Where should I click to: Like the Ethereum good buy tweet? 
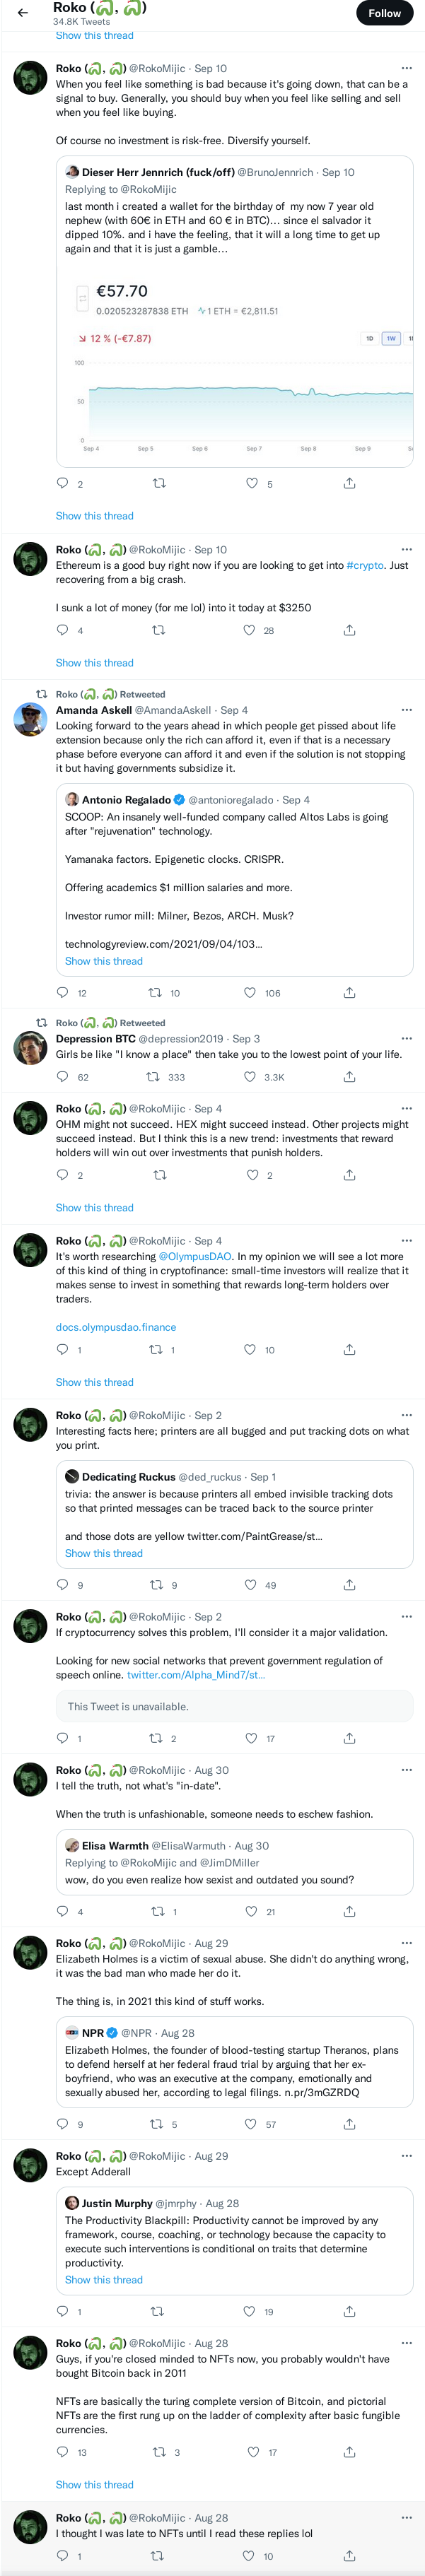(250, 630)
